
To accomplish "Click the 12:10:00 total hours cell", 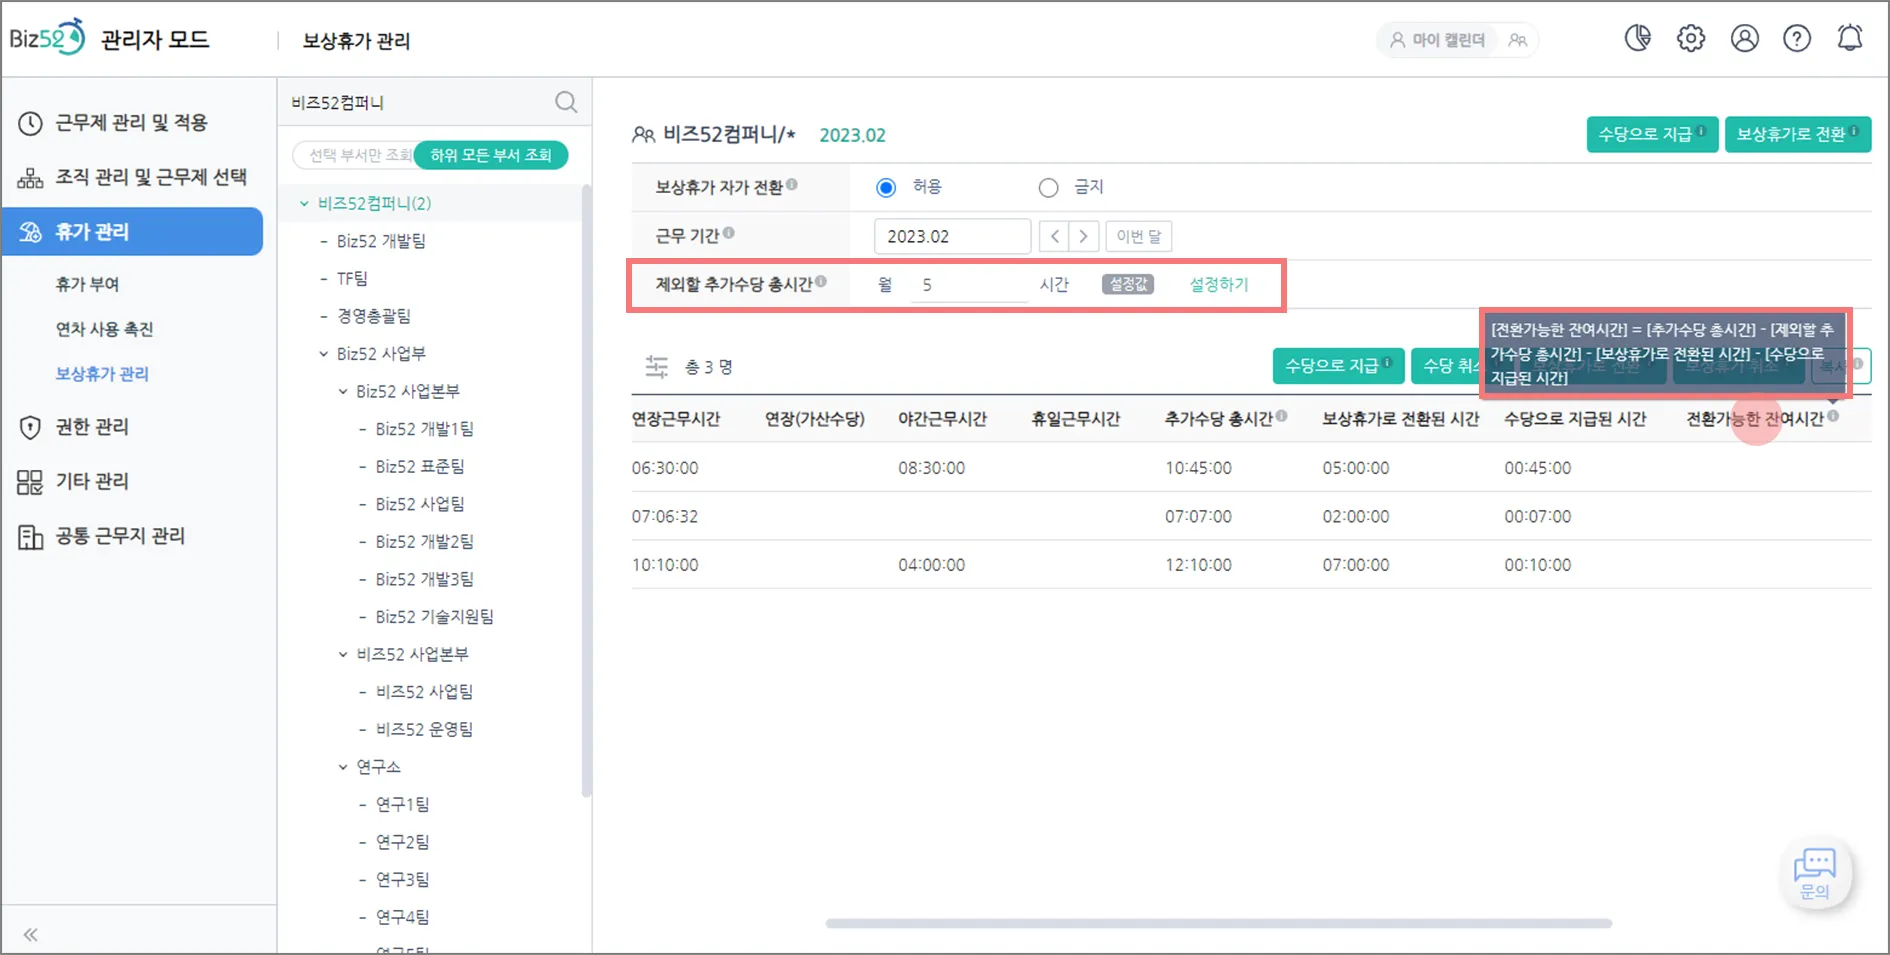I will 1198,565.
